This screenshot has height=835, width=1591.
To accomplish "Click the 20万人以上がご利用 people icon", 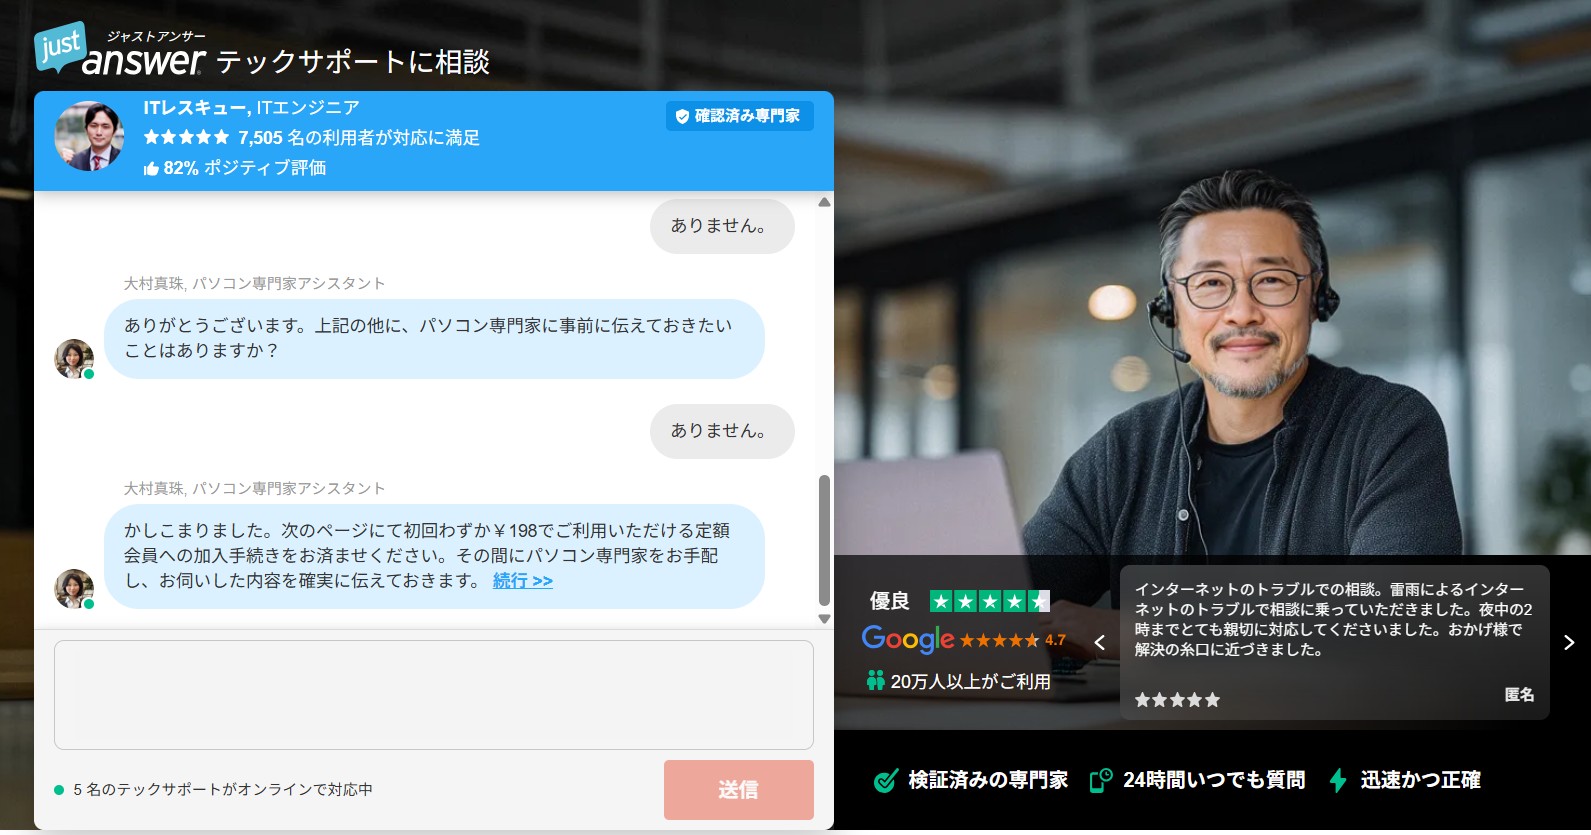I will click(875, 681).
